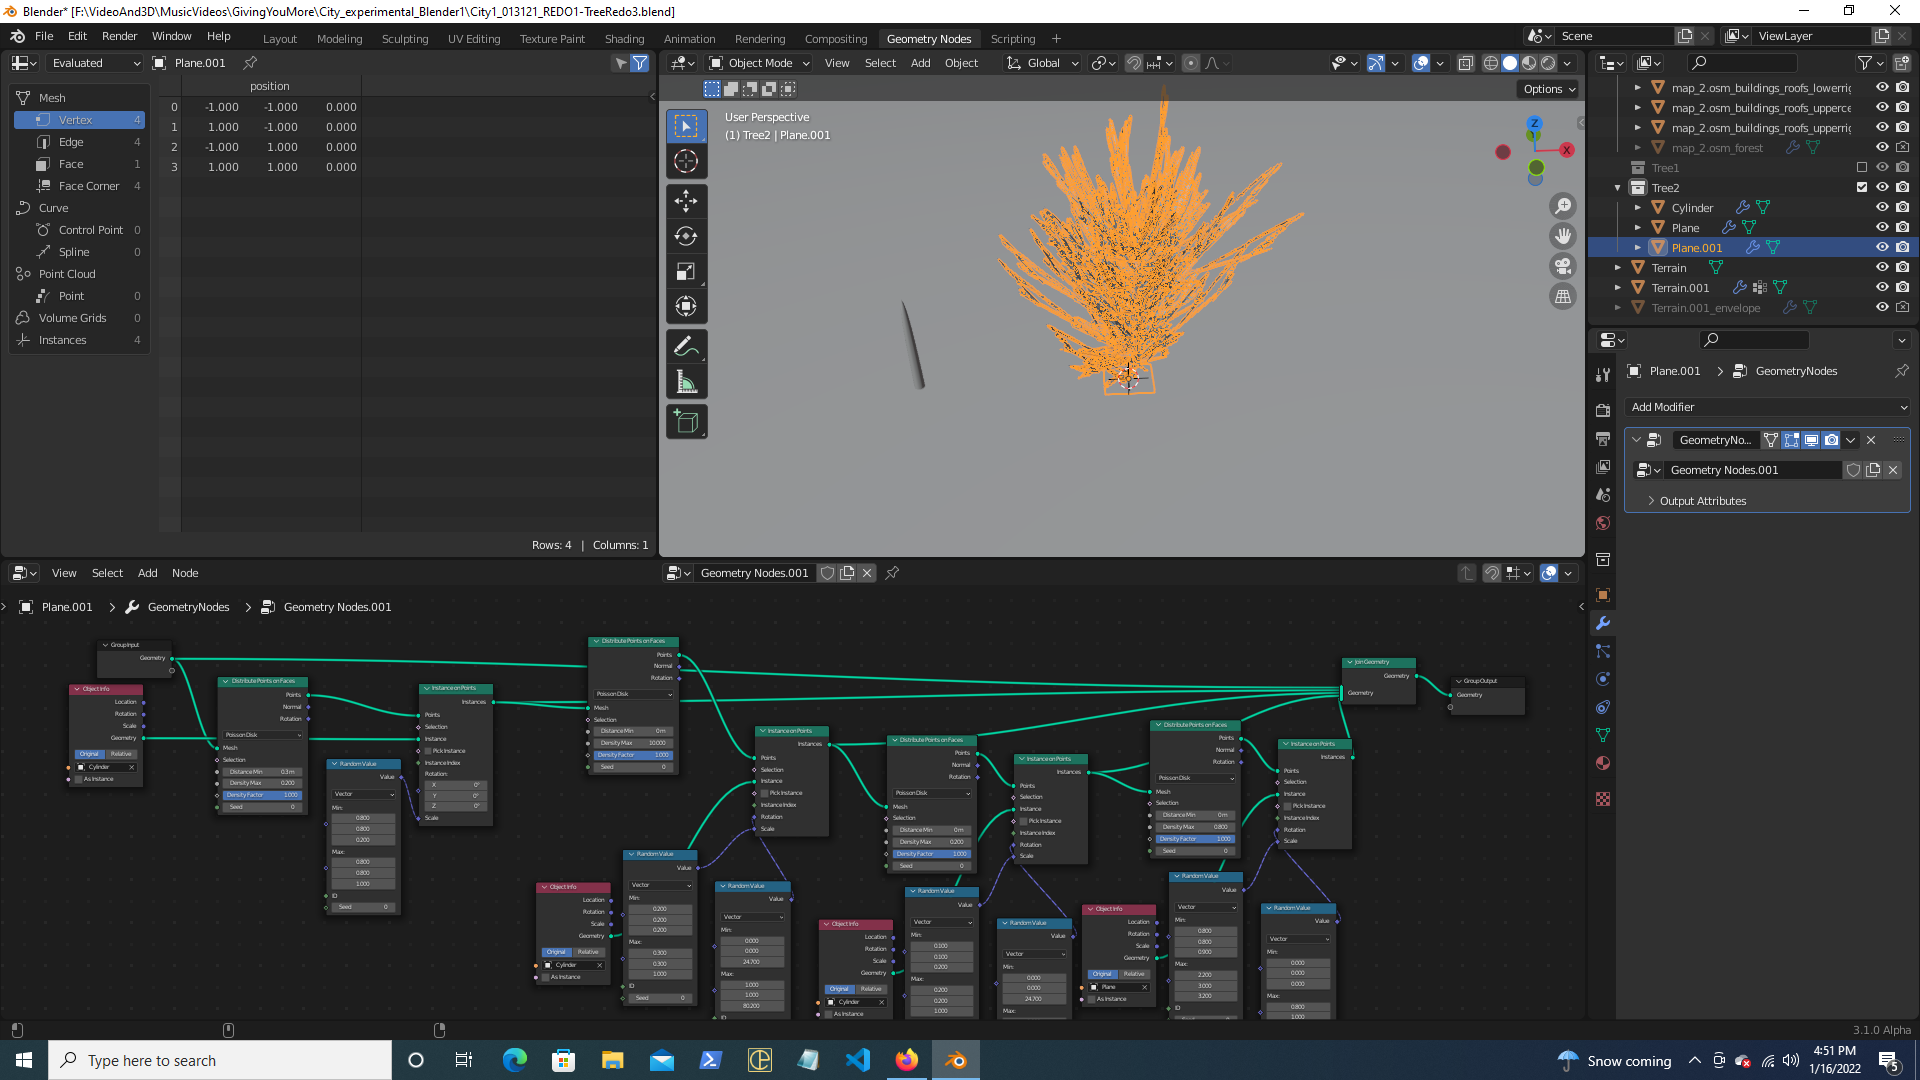Choose the Transform tool
Image resolution: width=1920 pixels, height=1080 pixels.
click(686, 306)
